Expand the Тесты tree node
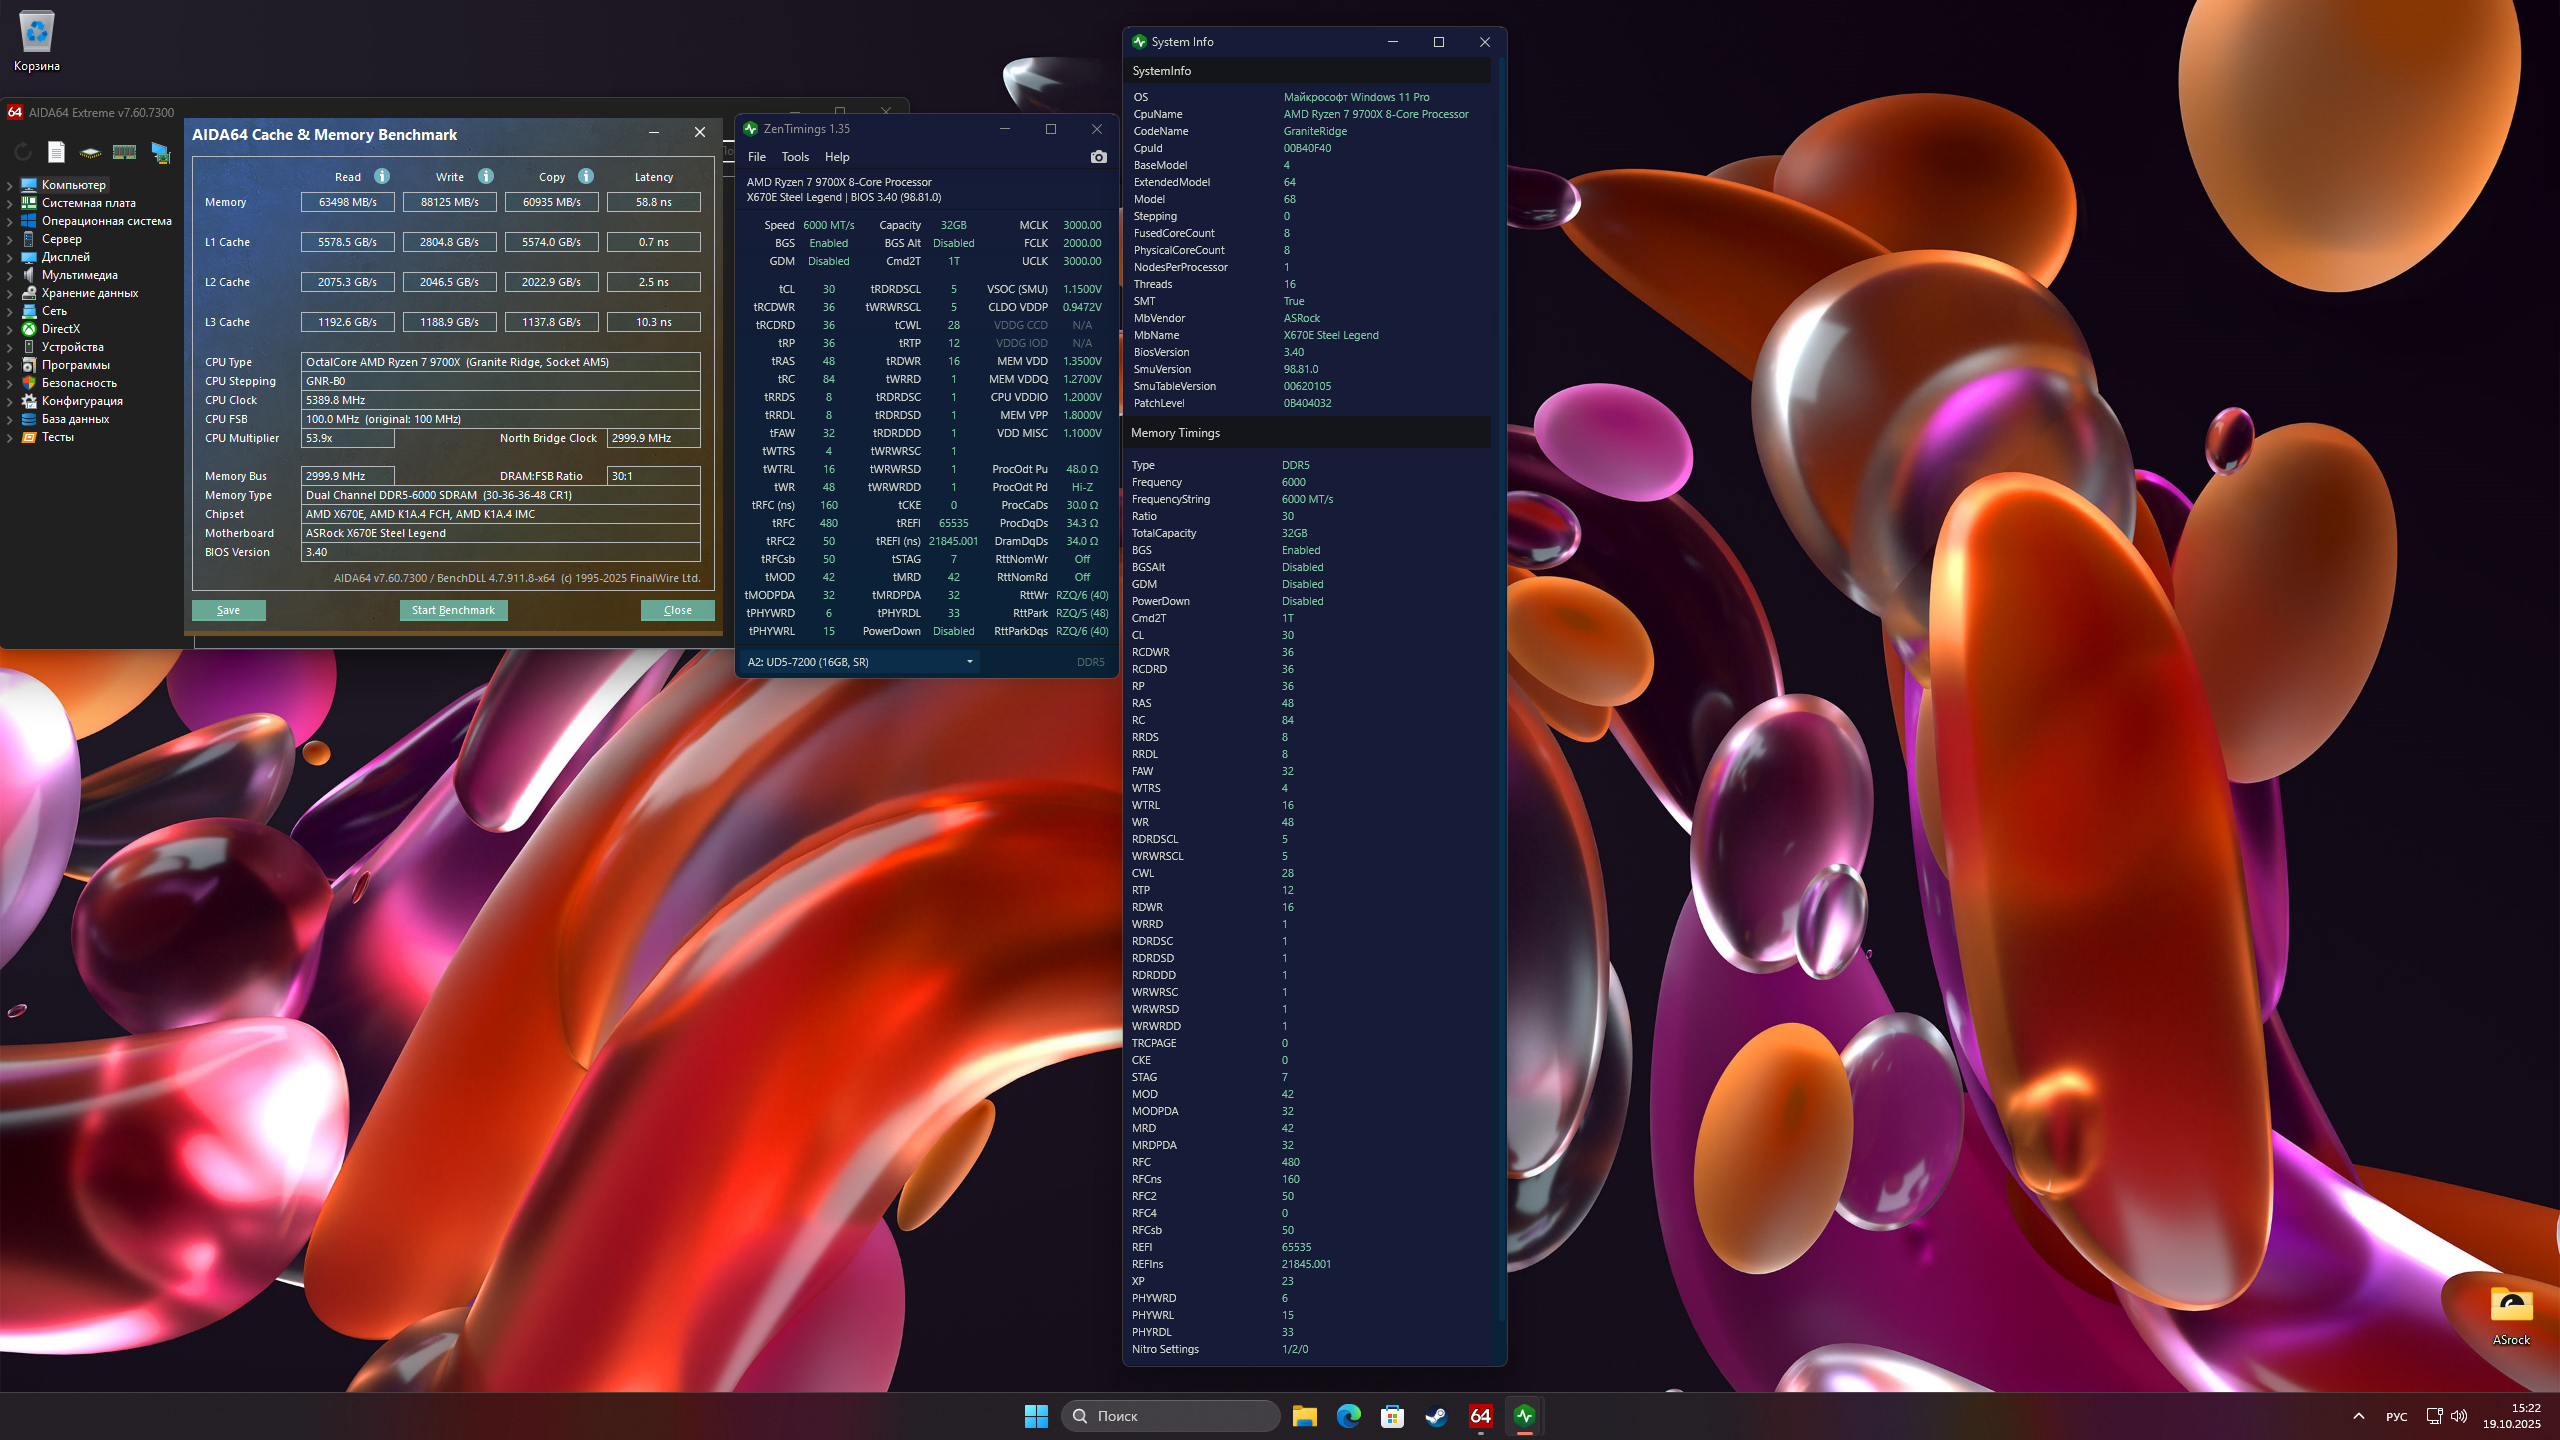 [x=10, y=437]
